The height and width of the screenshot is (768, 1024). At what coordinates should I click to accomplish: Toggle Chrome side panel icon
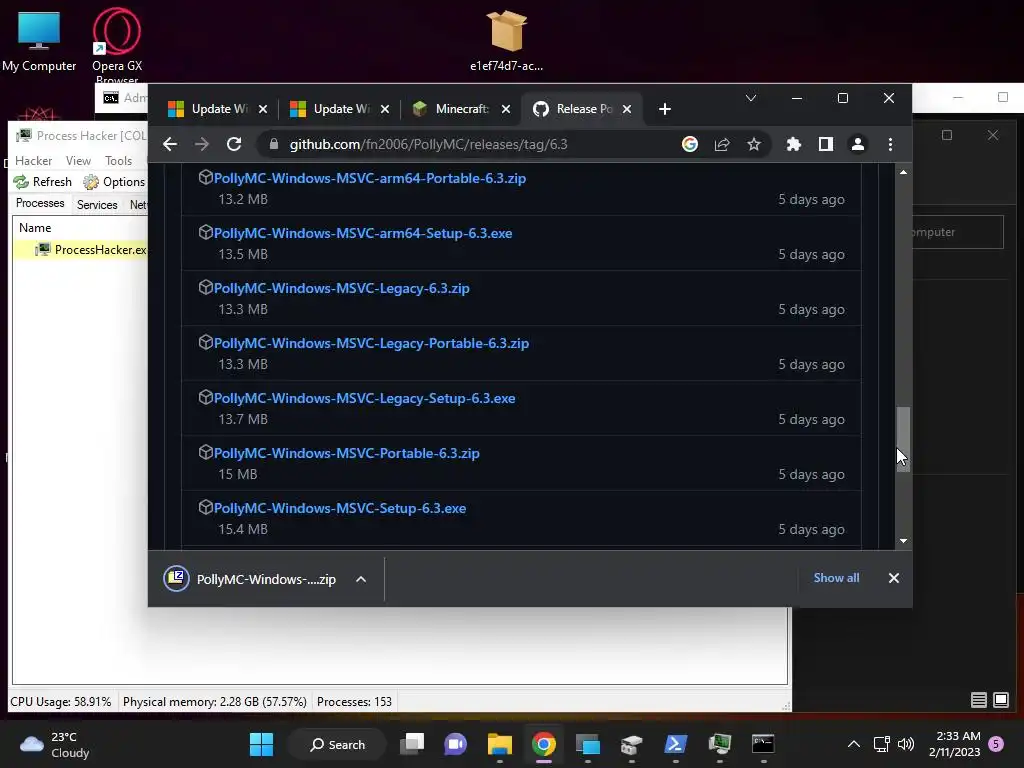pos(825,144)
